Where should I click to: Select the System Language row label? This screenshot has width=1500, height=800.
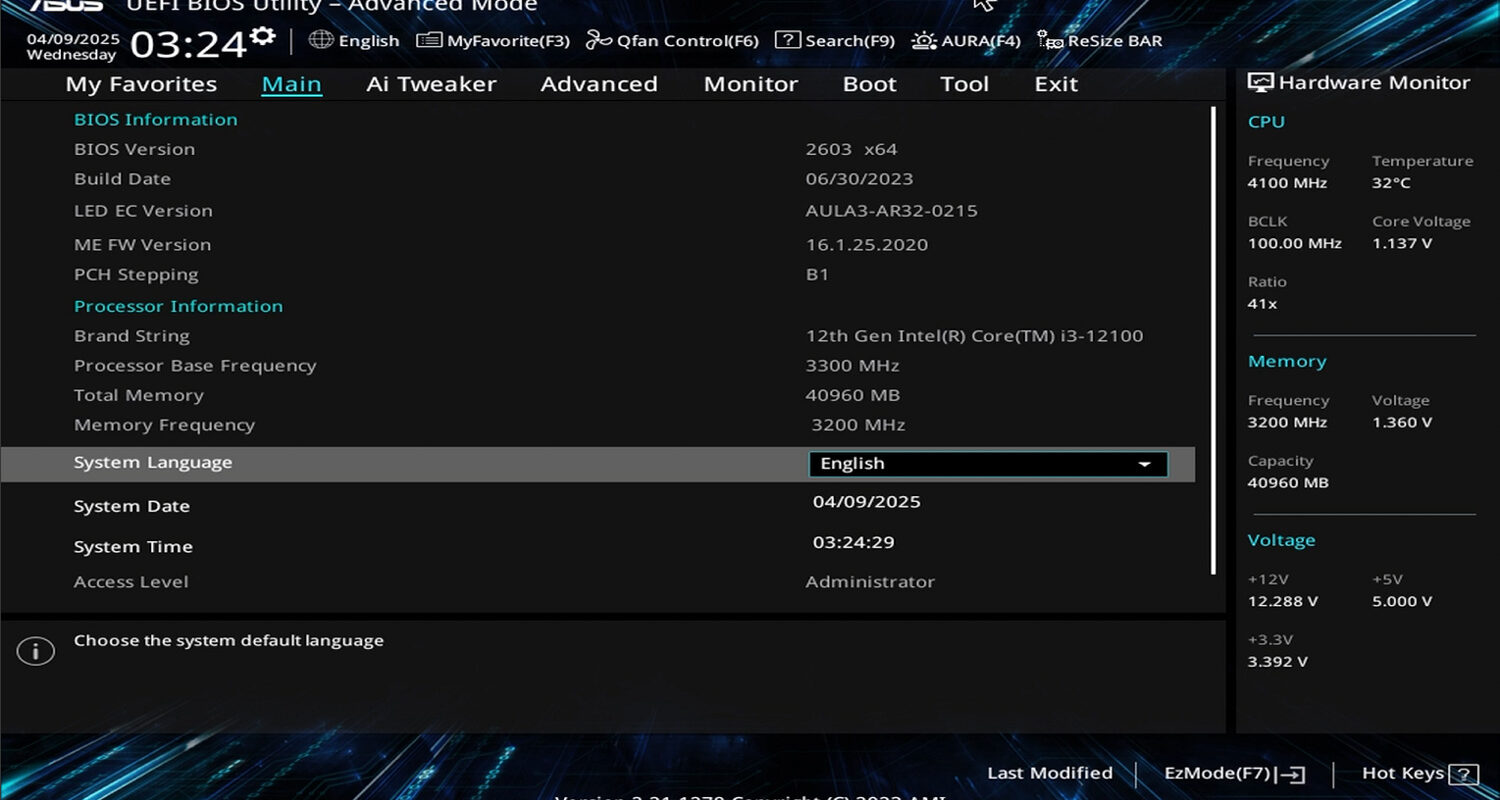point(153,462)
